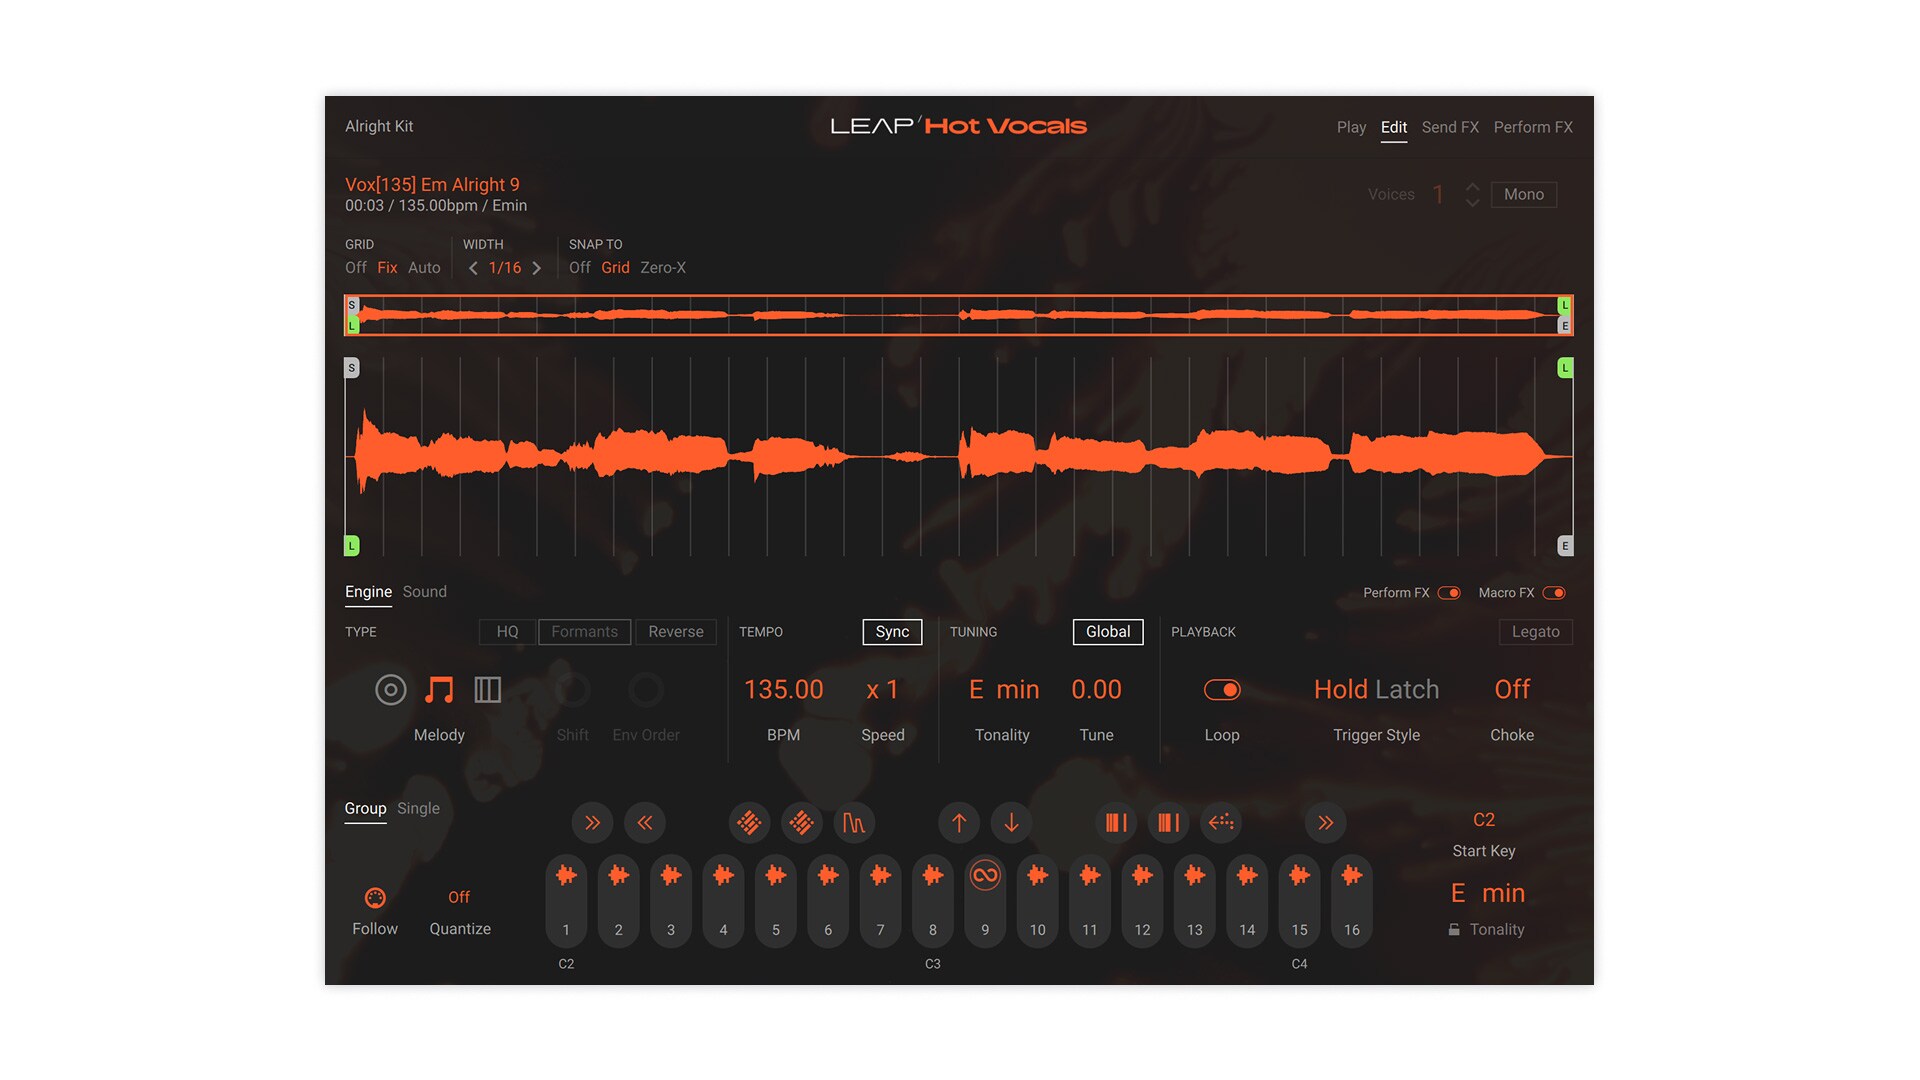The width and height of the screenshot is (1920, 1080).
Task: Click the Reverse button
Action: [x=675, y=632]
